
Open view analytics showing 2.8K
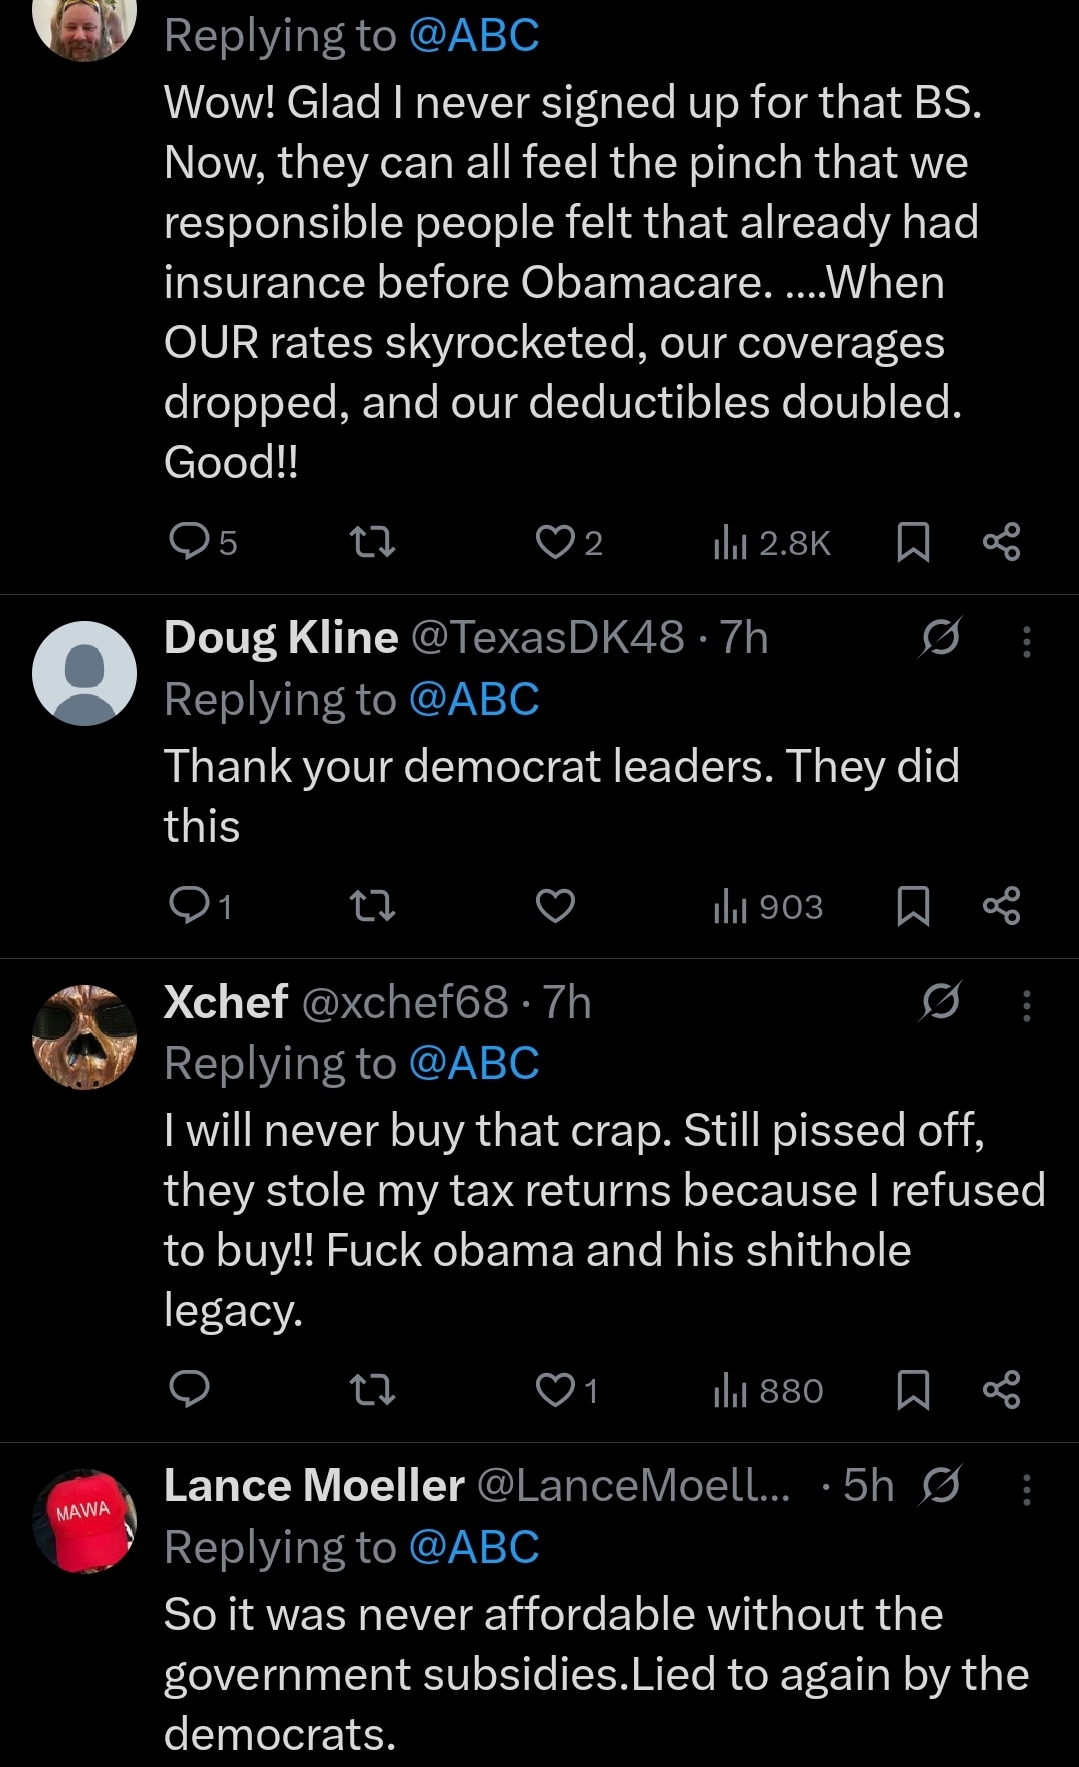pos(772,542)
